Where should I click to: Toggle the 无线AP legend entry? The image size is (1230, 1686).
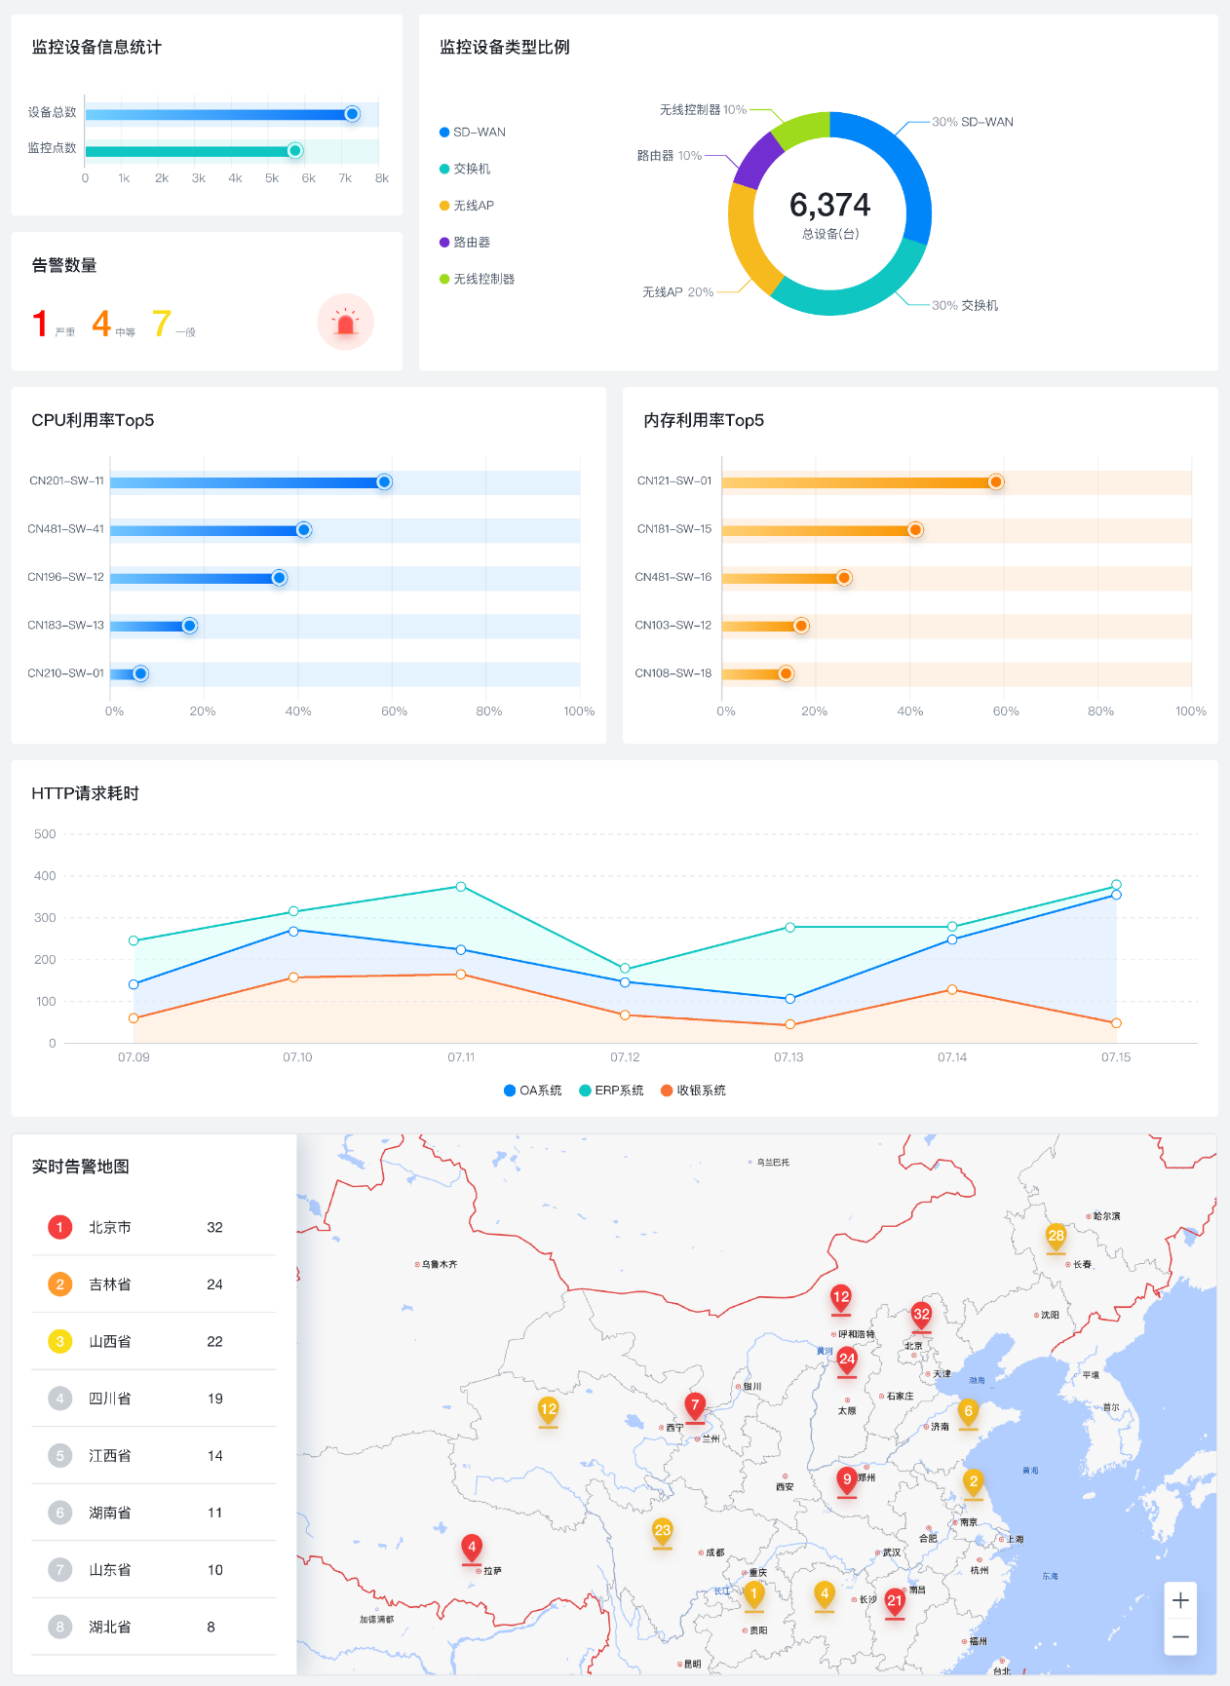click(x=467, y=205)
